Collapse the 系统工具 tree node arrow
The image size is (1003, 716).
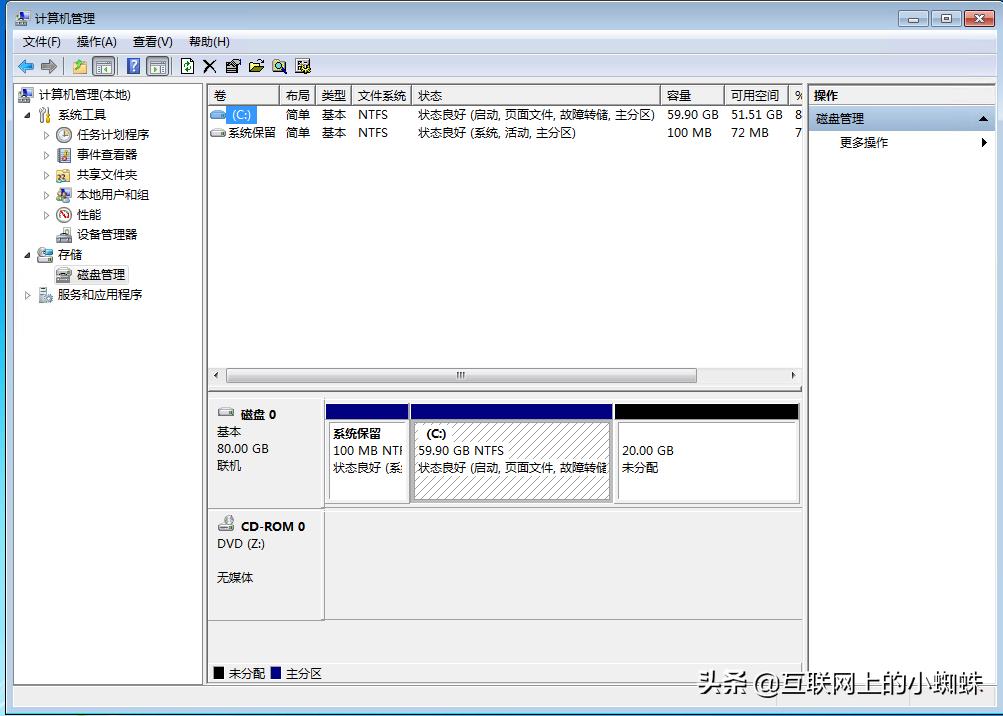coord(27,115)
